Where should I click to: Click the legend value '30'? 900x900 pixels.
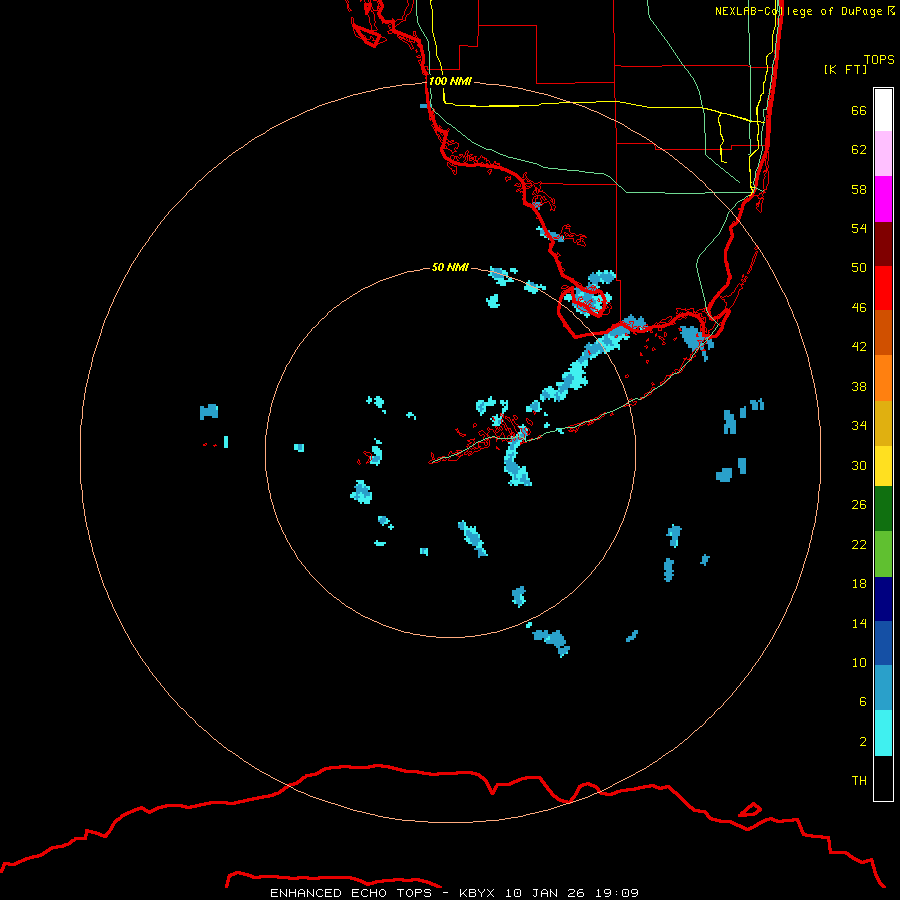(x=859, y=465)
